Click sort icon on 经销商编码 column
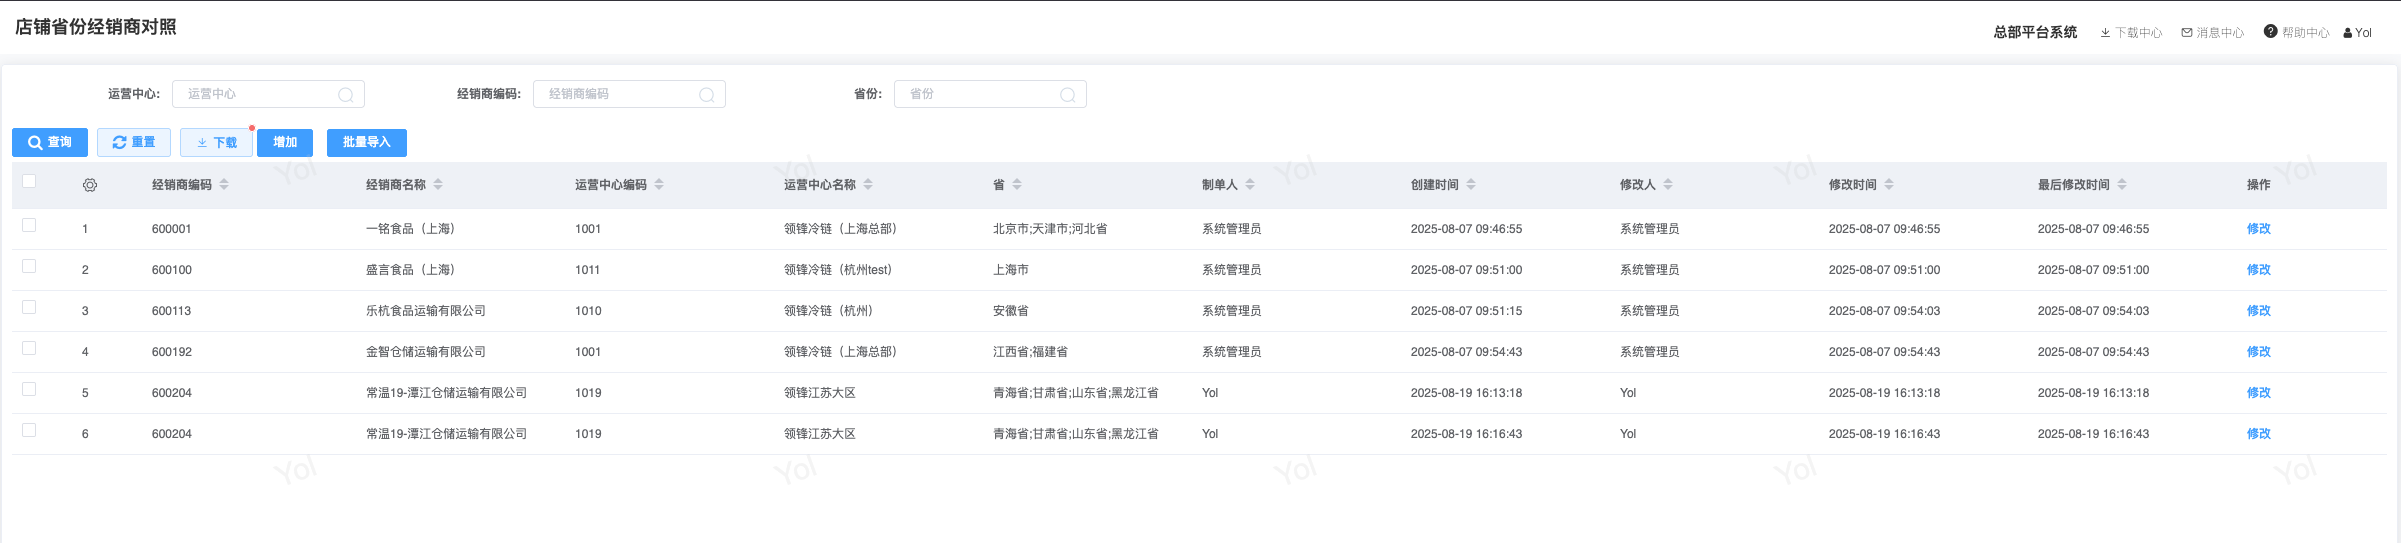 (x=224, y=185)
